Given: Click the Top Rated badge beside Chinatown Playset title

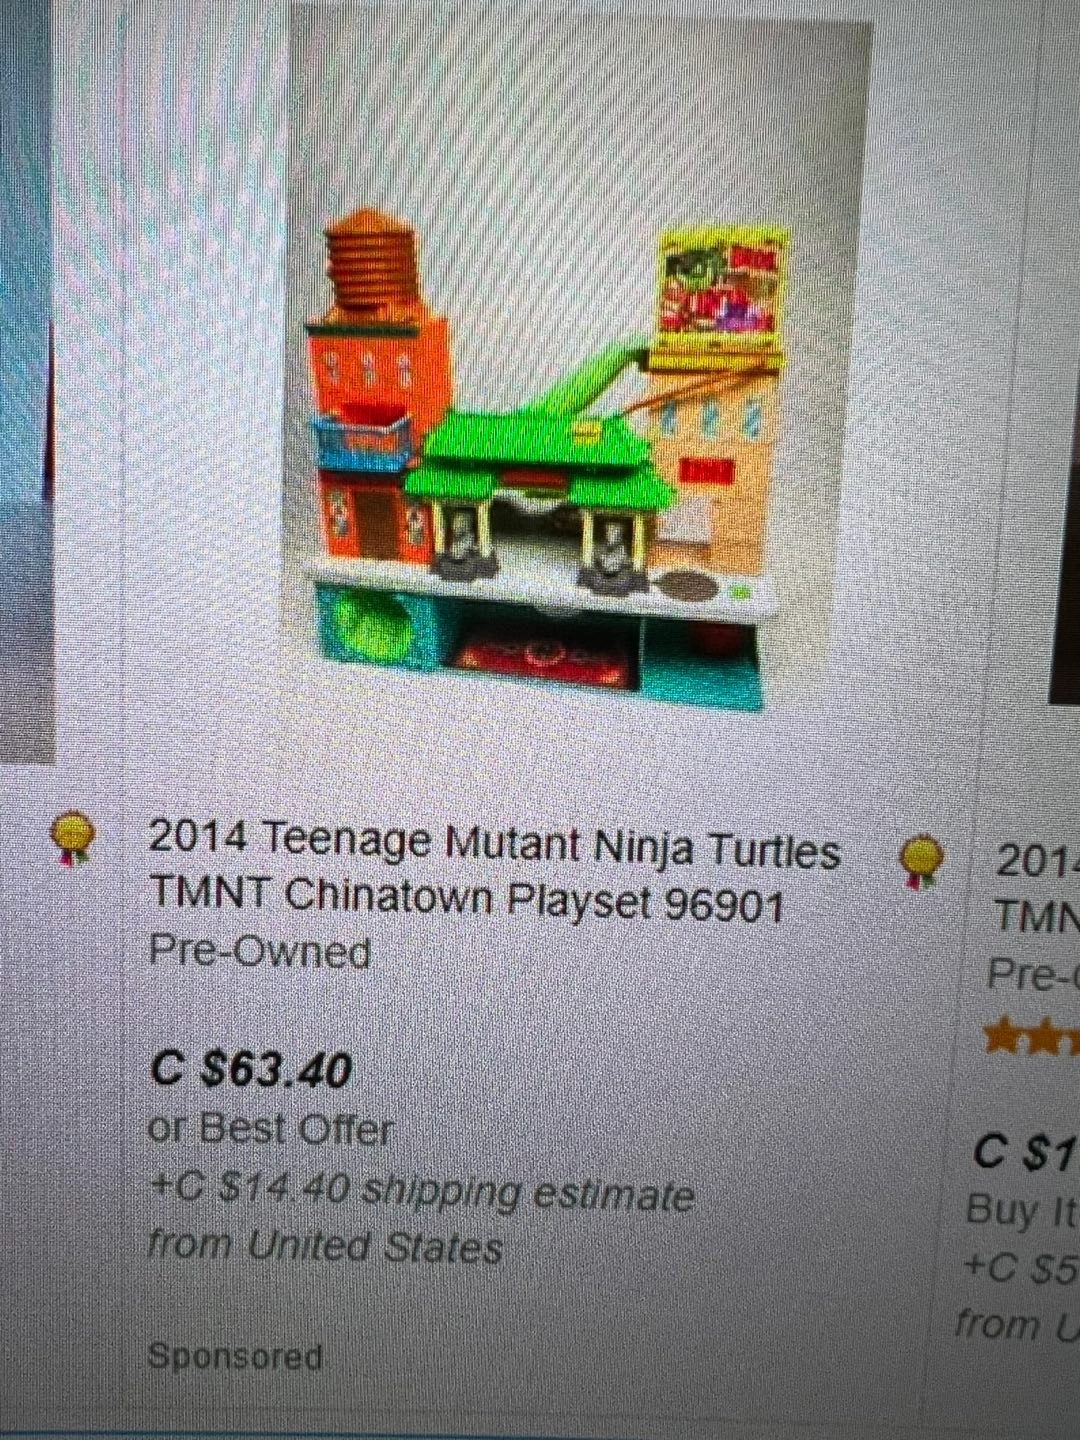Looking at the screenshot, I should (73, 837).
